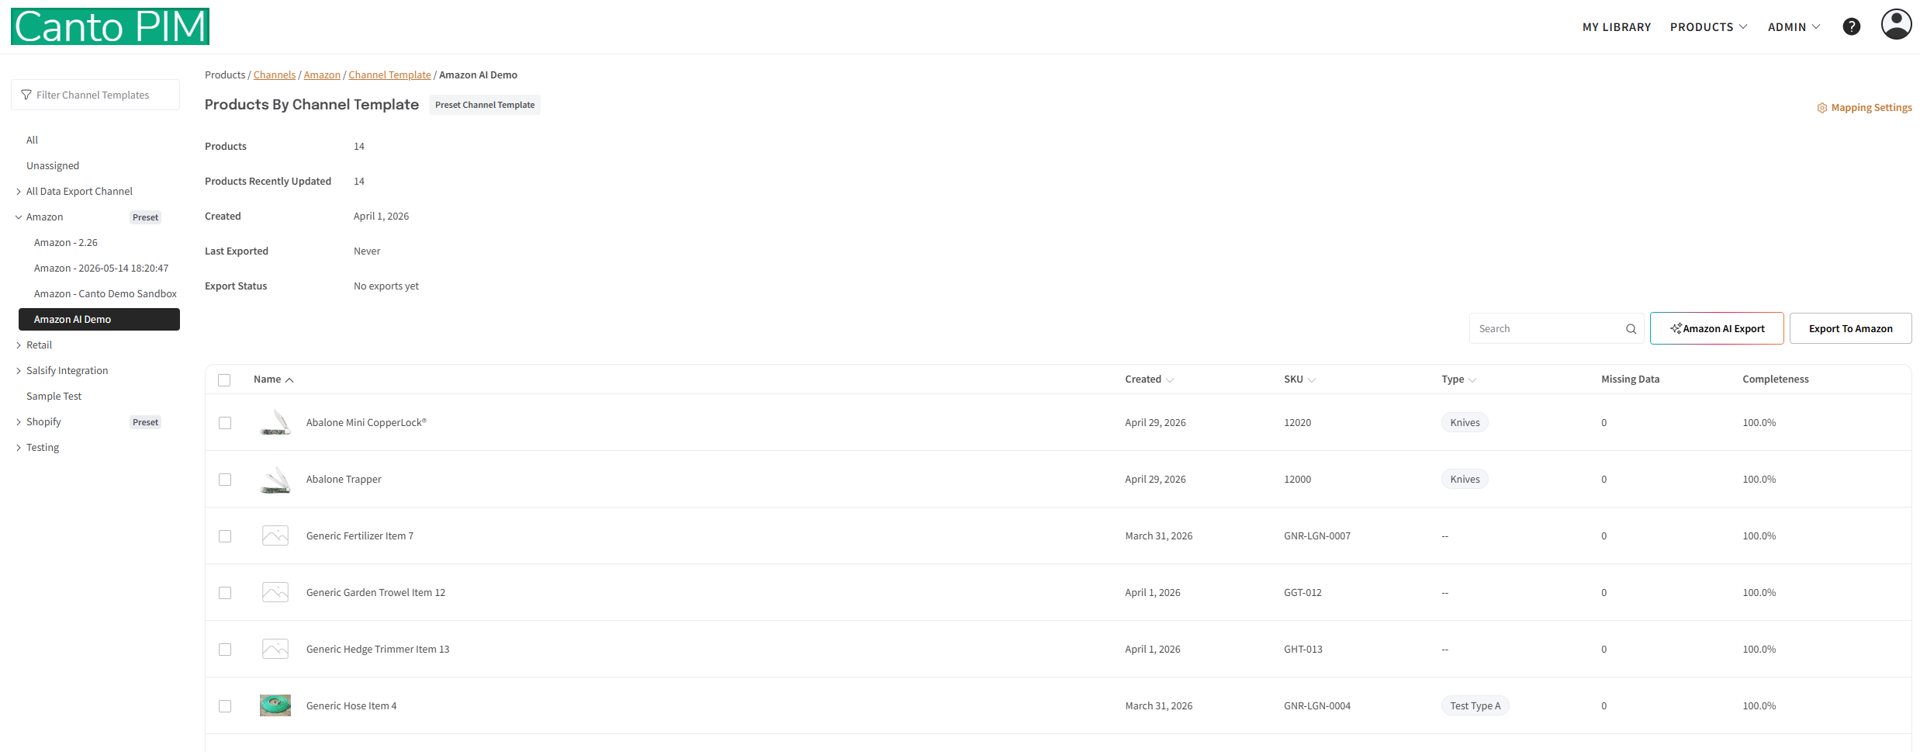Select All in channel templates list
This screenshot has height=752, width=1920.
pos(32,140)
